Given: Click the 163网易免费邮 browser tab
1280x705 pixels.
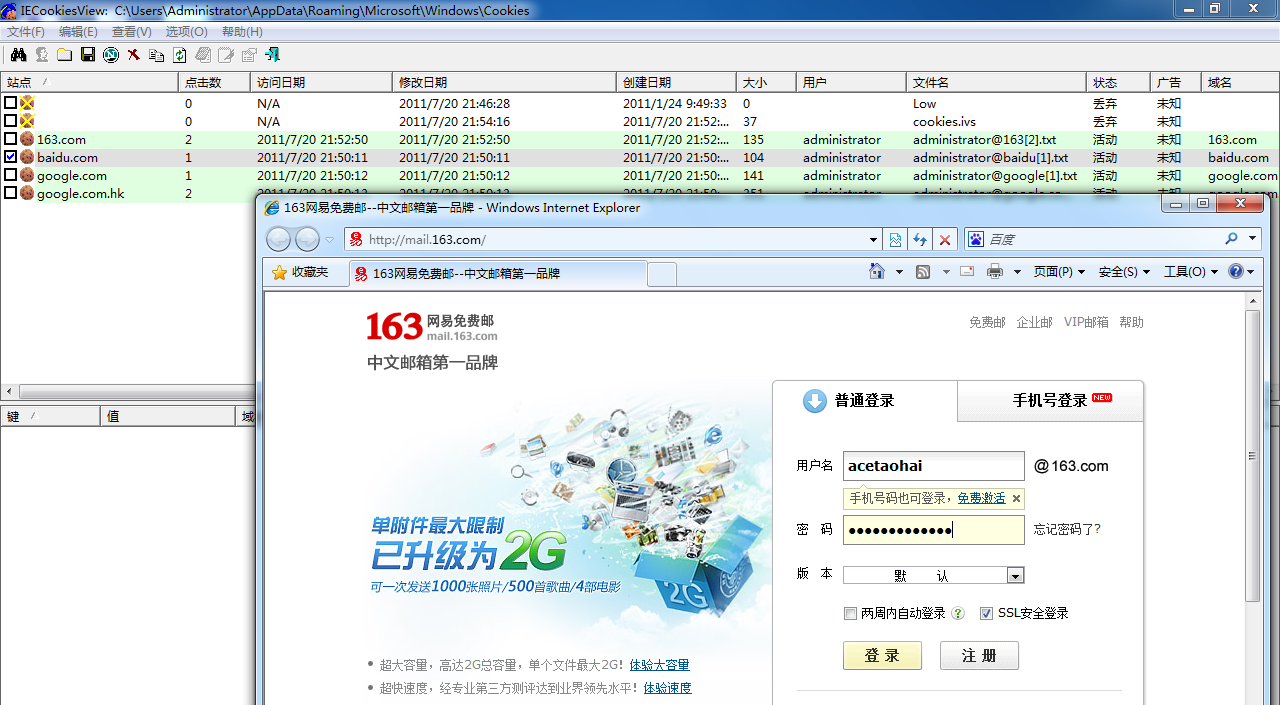Looking at the screenshot, I should coord(498,273).
